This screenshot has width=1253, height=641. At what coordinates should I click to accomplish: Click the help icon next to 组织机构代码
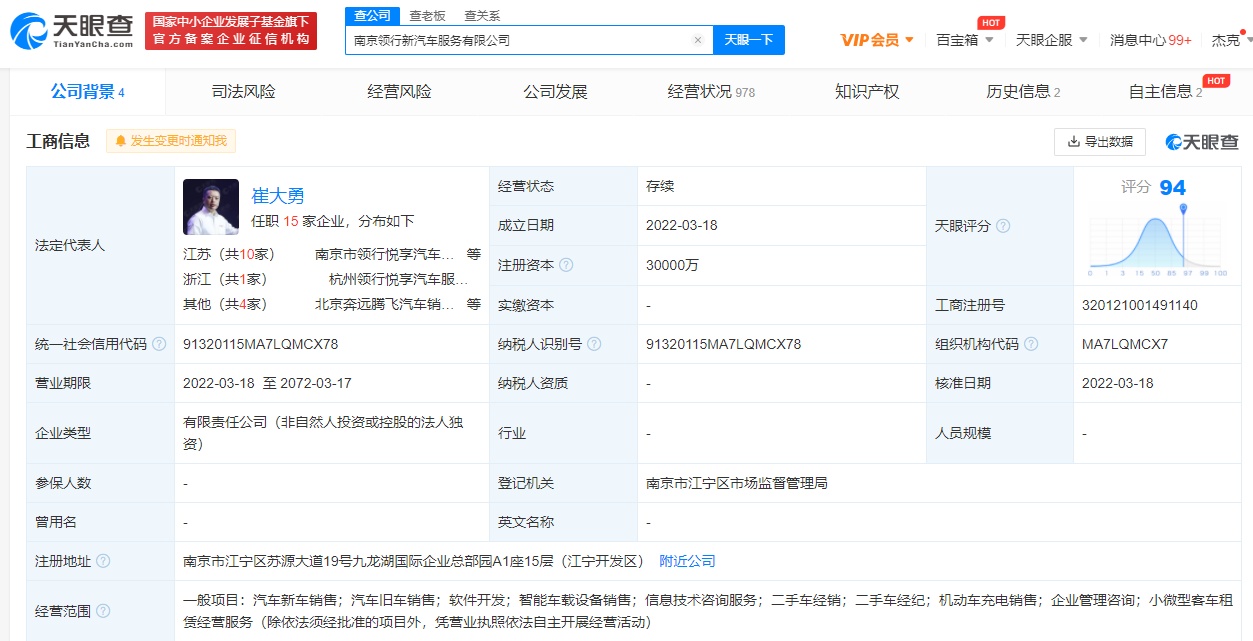(1031, 344)
